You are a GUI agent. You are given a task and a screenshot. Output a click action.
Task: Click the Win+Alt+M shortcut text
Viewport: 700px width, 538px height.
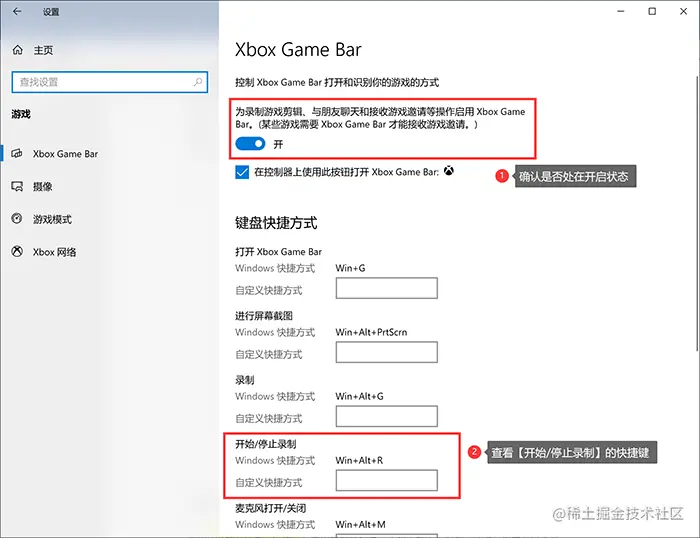360,525
